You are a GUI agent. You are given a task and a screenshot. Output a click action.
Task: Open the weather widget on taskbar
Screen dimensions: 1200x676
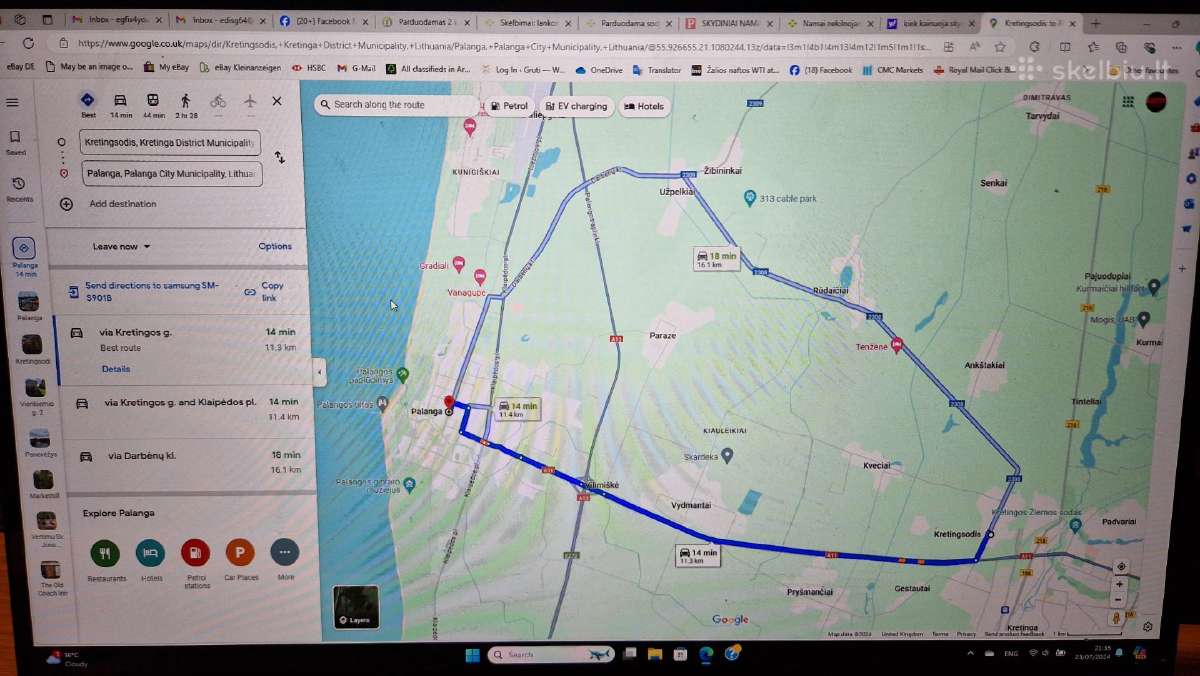[x=66, y=658]
